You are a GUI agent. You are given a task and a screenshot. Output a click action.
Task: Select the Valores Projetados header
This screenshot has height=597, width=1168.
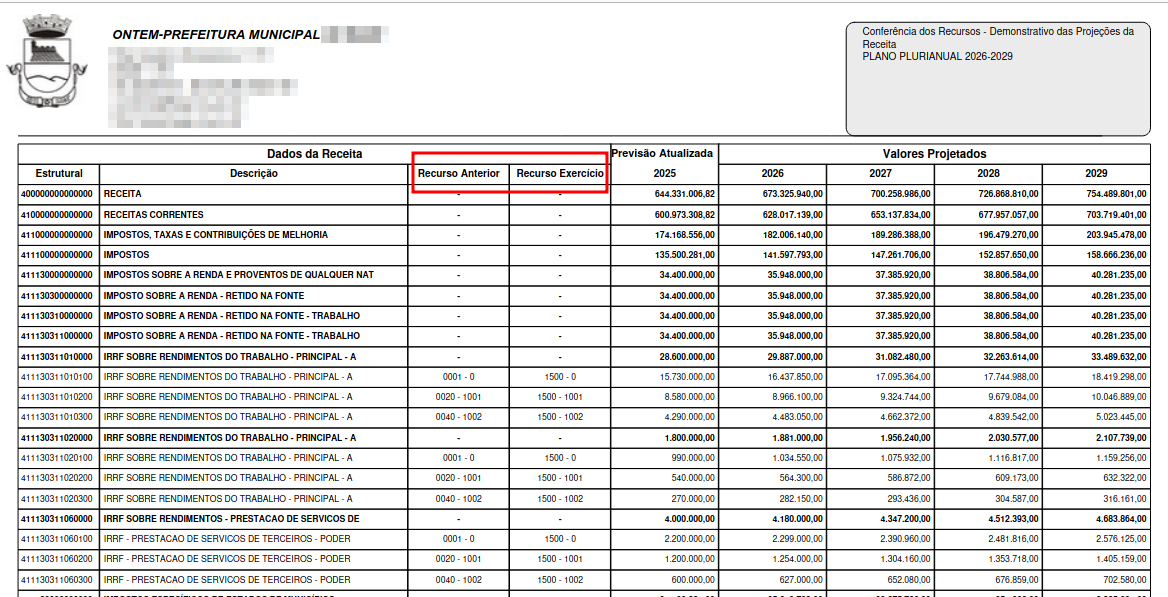934,154
